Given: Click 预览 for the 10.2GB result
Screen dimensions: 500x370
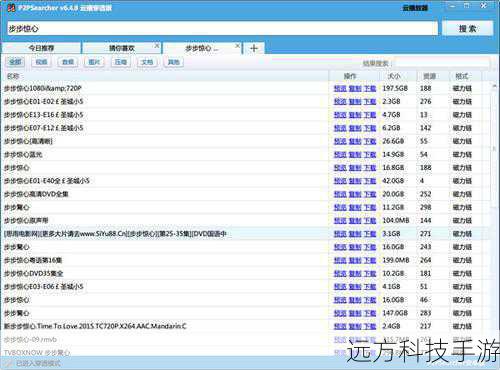Looking at the screenshot, I should click(340, 273).
